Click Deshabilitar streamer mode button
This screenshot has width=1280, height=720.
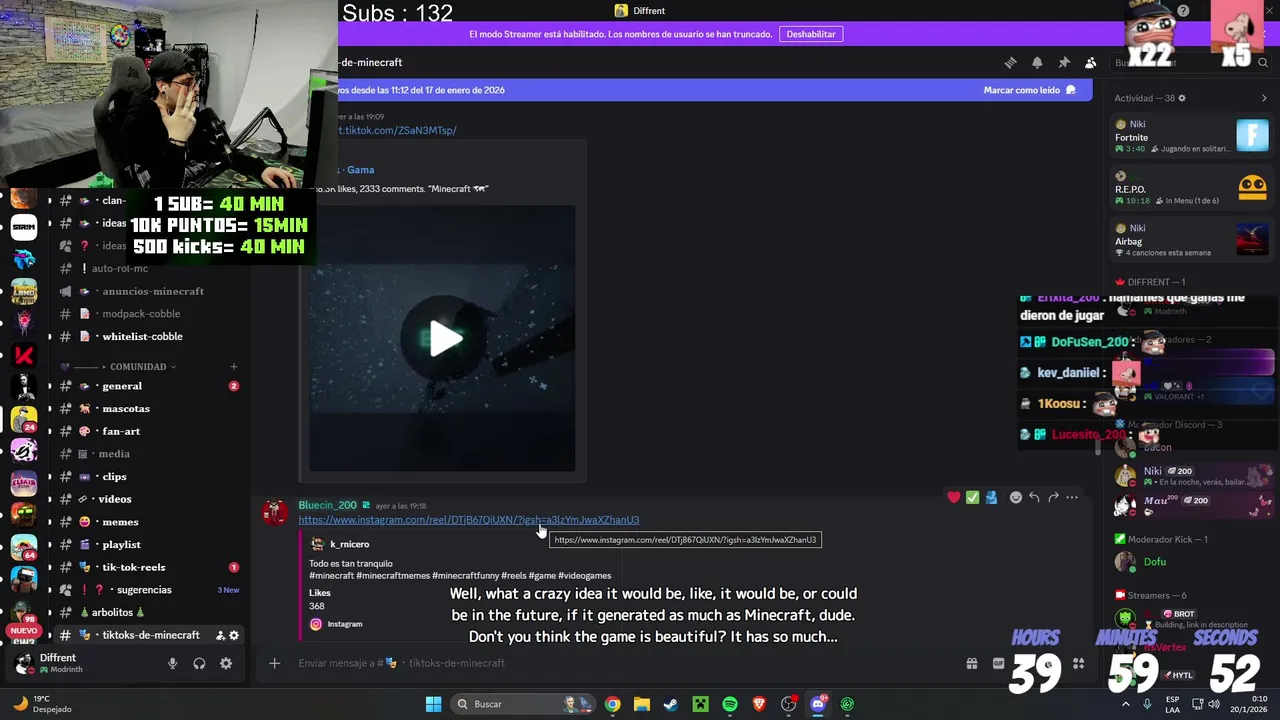click(x=811, y=34)
